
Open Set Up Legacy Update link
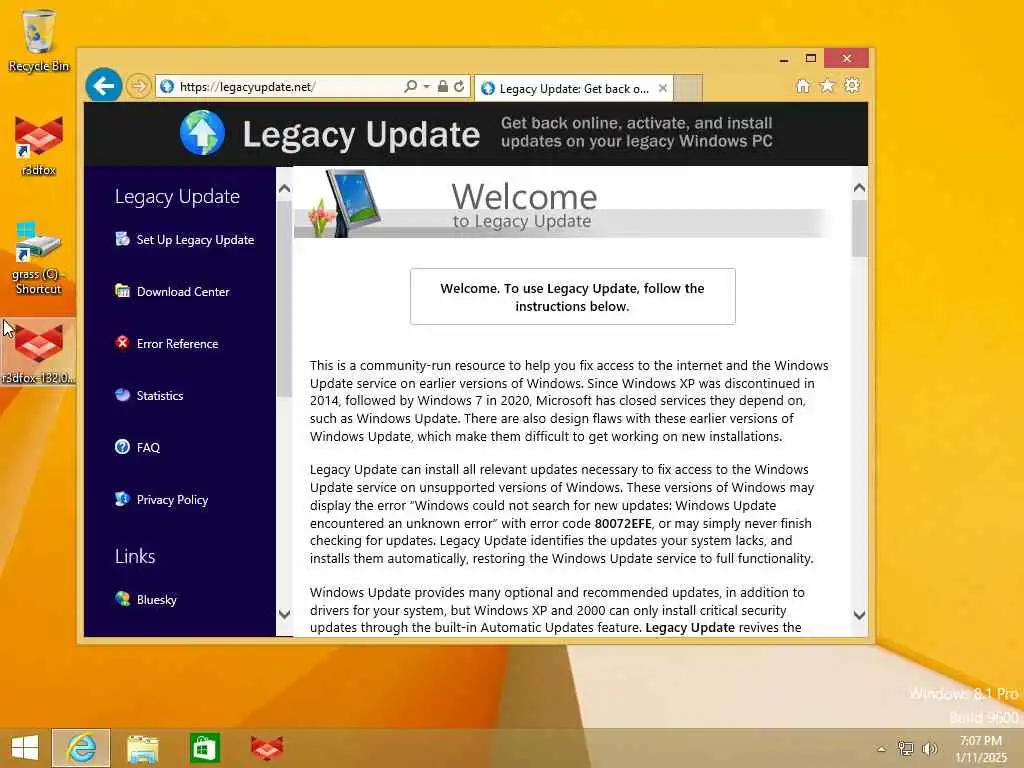pos(195,240)
